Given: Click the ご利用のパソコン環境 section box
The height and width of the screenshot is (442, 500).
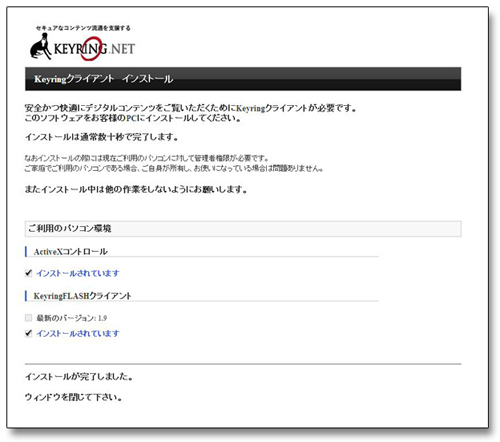Looking at the screenshot, I should (x=243, y=229).
